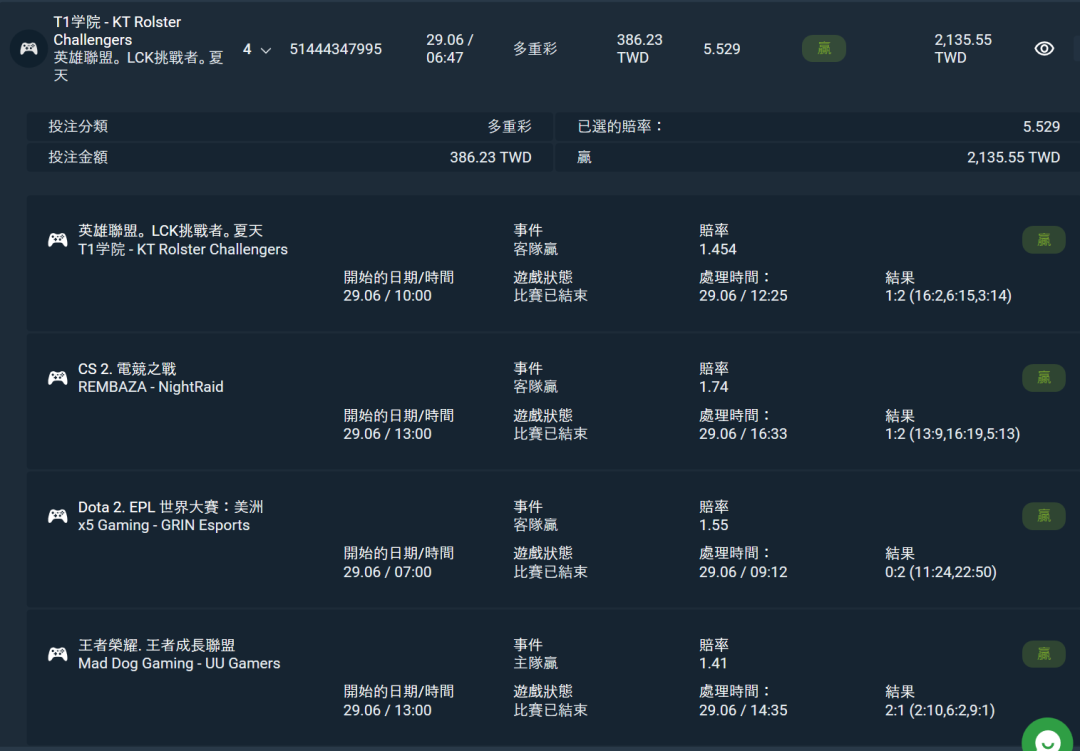Click the green win badge in the bet header
This screenshot has width=1080, height=751.
point(823,48)
